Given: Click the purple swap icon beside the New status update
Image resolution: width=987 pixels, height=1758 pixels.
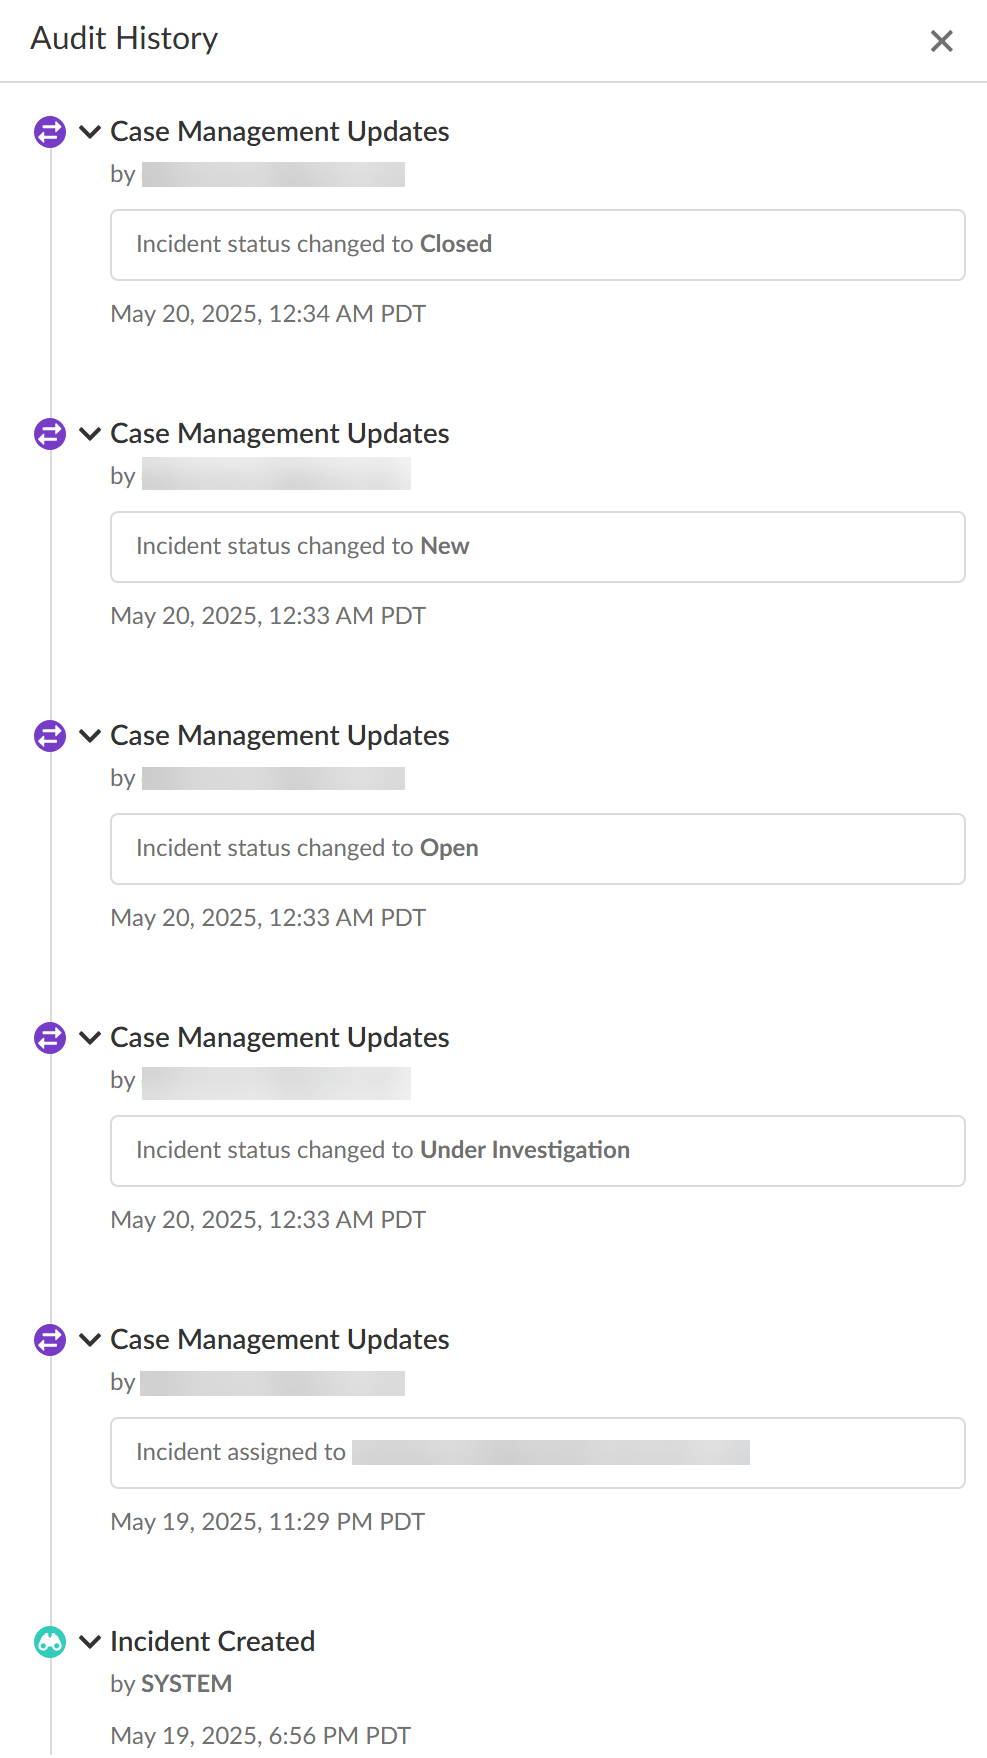Looking at the screenshot, I should pyautogui.click(x=50, y=434).
